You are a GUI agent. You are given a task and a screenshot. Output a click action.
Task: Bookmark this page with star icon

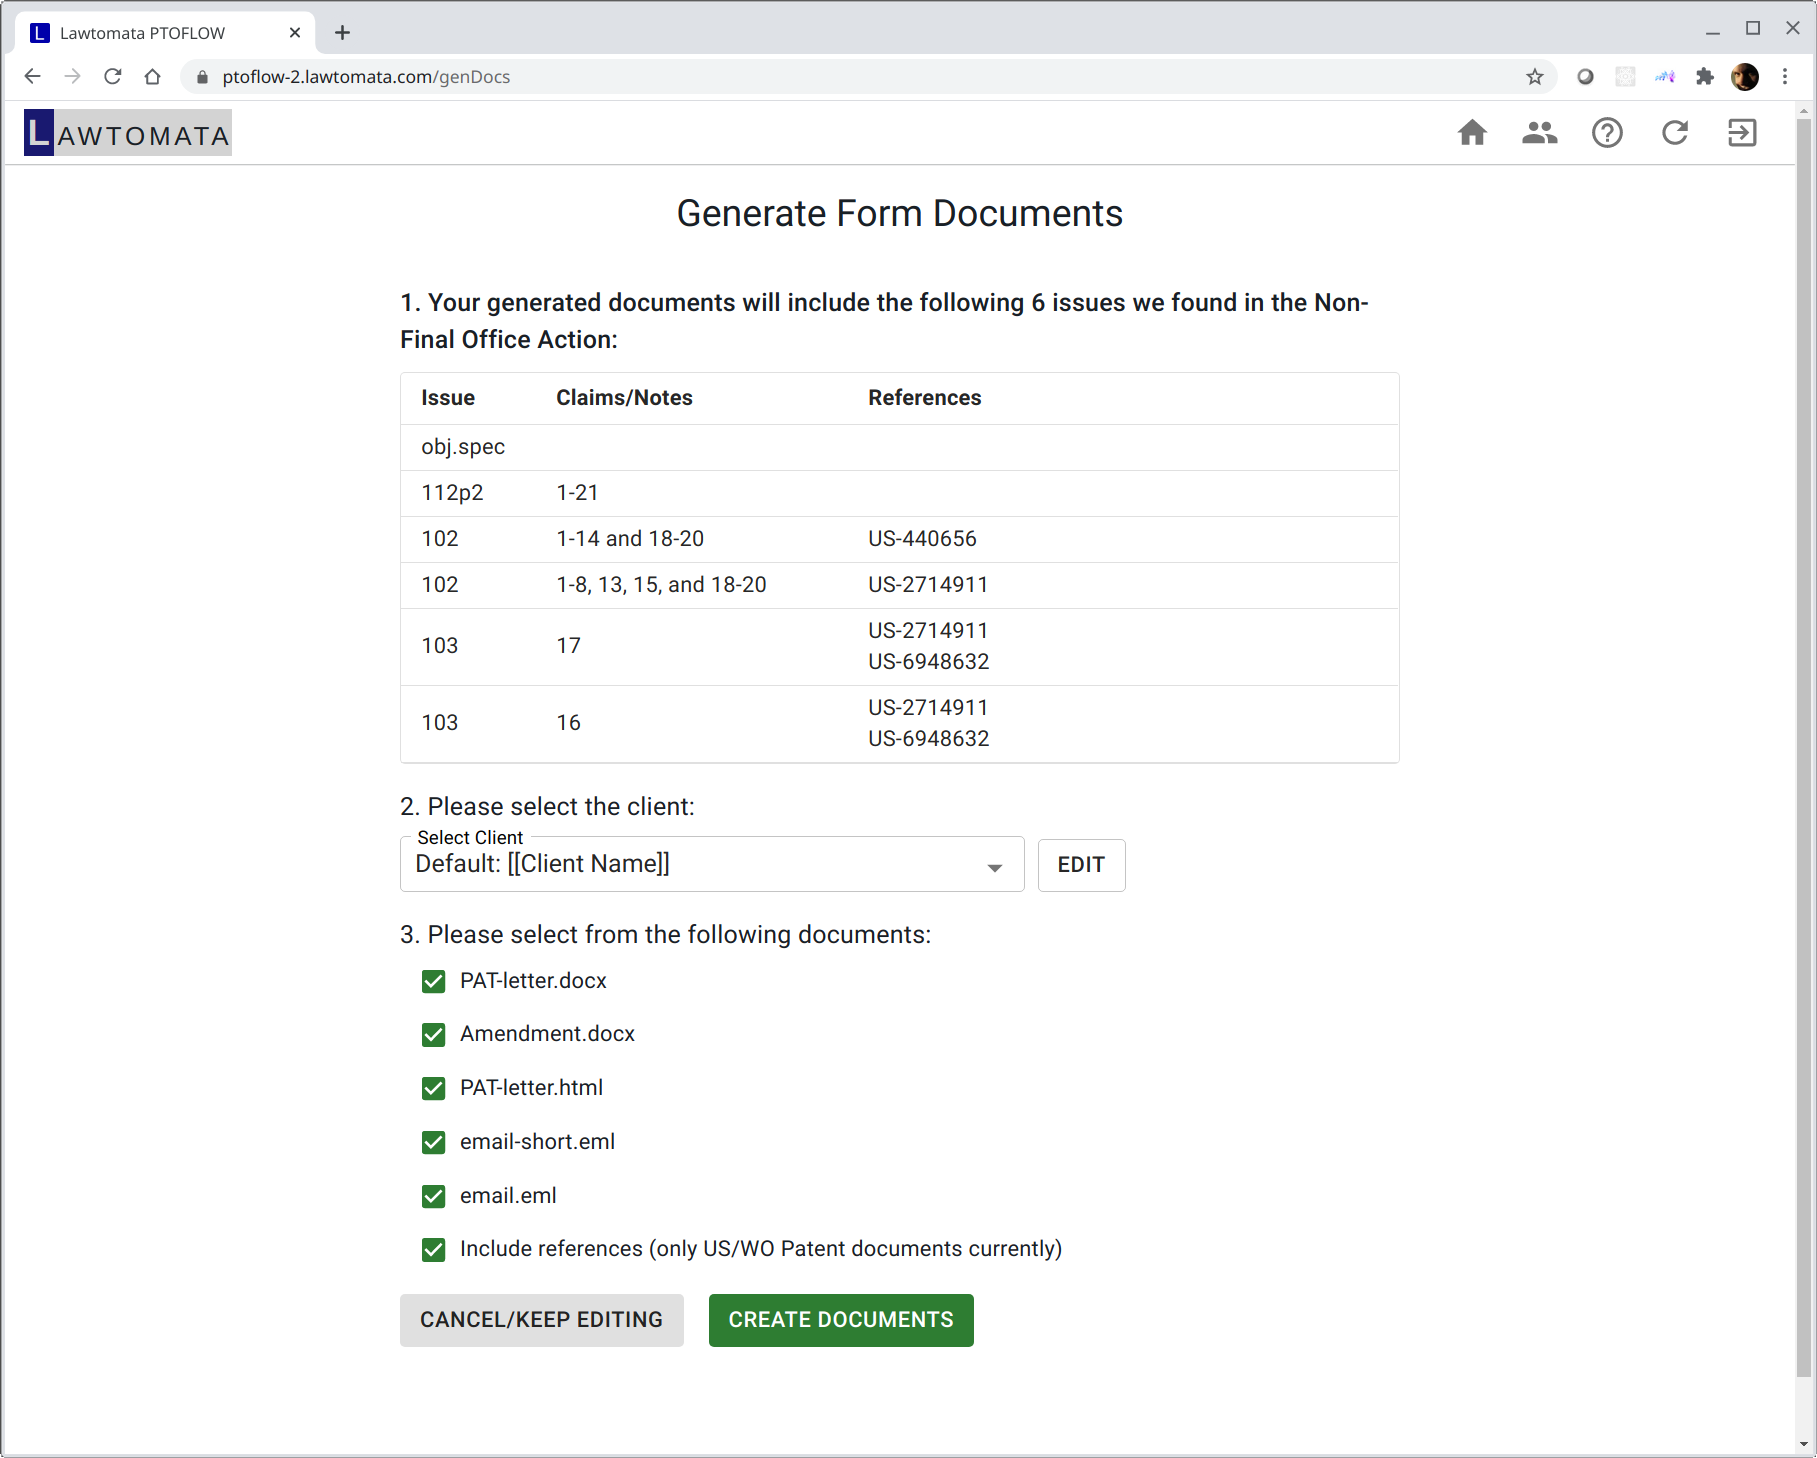pyautogui.click(x=1535, y=77)
